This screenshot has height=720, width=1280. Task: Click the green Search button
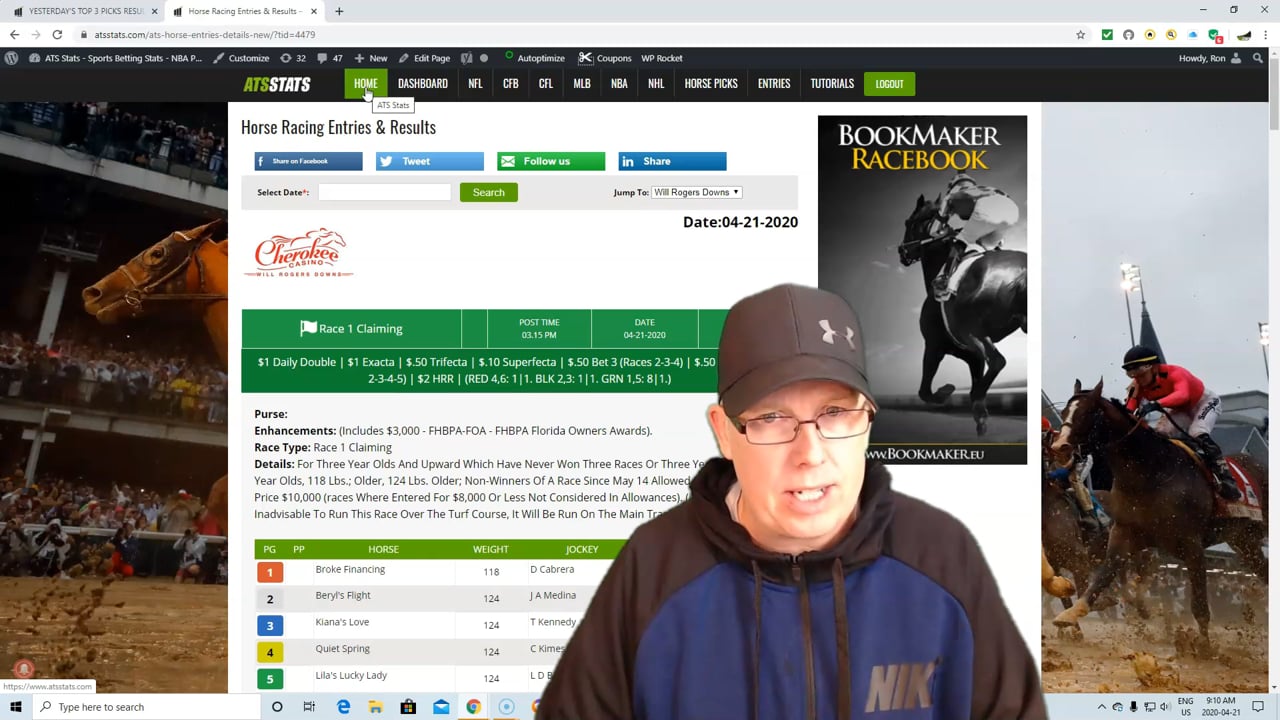point(489,192)
